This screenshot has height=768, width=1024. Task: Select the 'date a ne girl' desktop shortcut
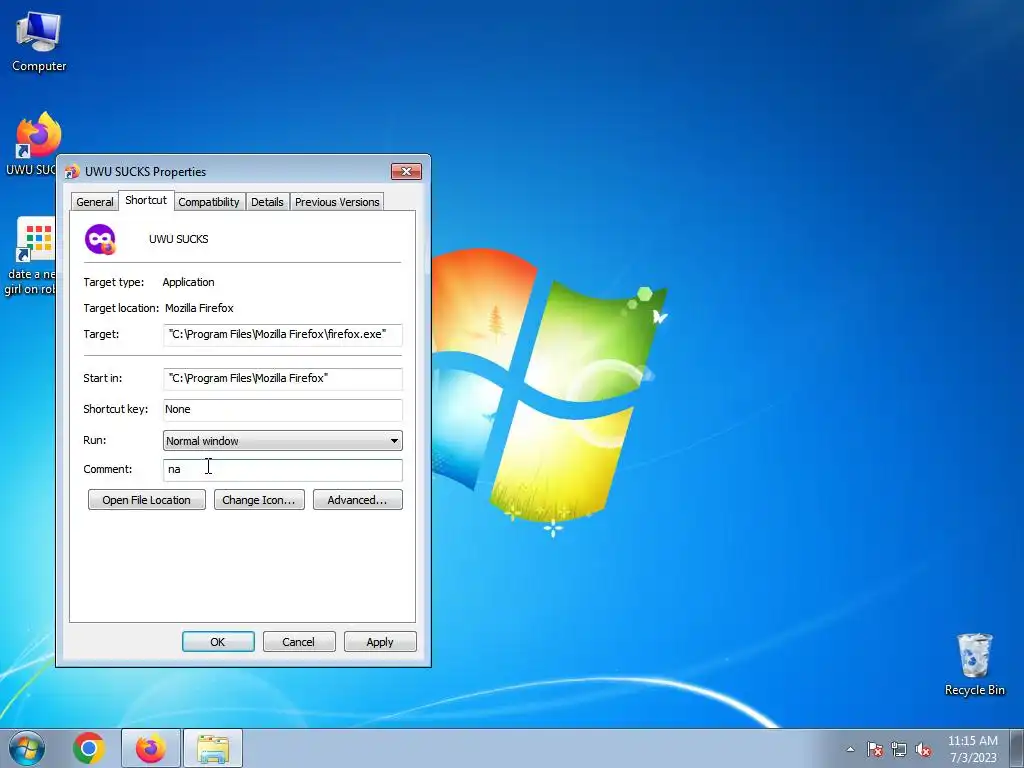pyautogui.click(x=31, y=256)
